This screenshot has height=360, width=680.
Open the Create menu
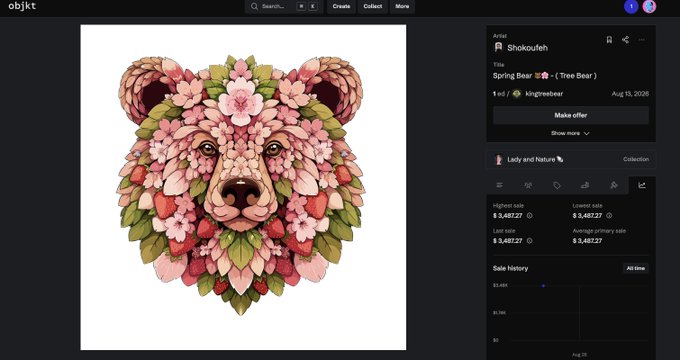[341, 7]
